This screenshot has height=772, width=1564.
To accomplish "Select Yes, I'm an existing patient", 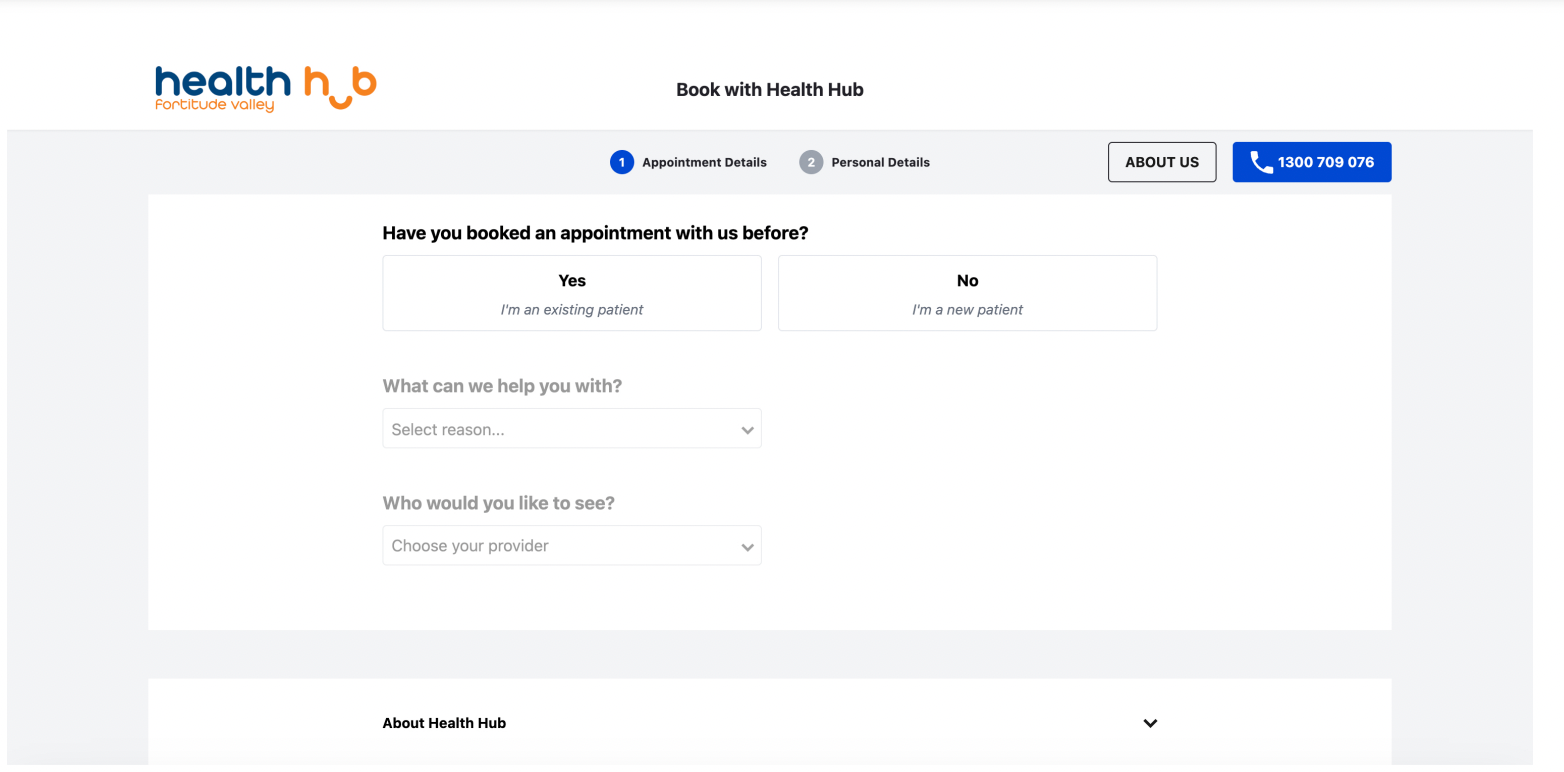I will (572, 293).
